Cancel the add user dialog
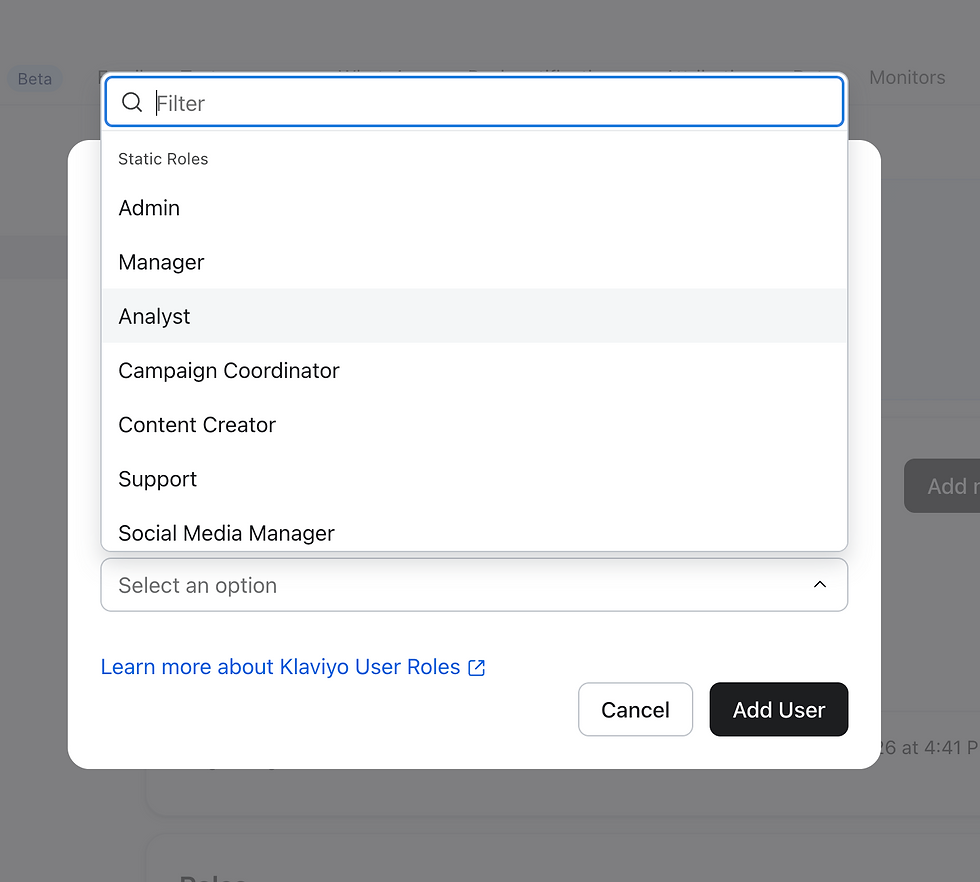The height and width of the screenshot is (882, 980). pyautogui.click(x=635, y=709)
